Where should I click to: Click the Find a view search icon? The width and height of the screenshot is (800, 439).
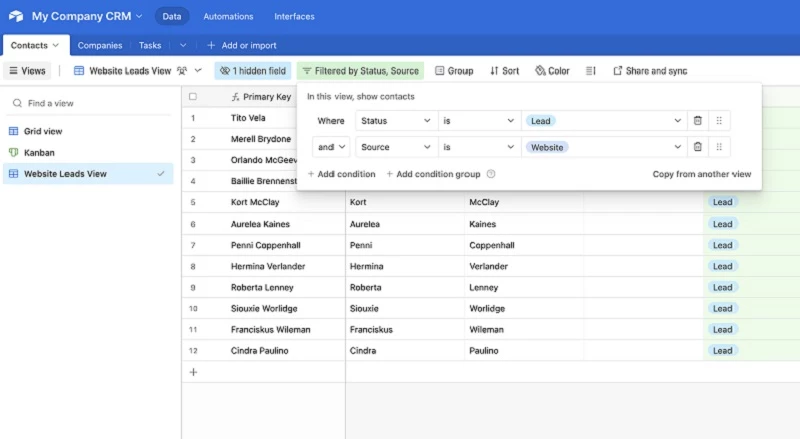(17, 103)
